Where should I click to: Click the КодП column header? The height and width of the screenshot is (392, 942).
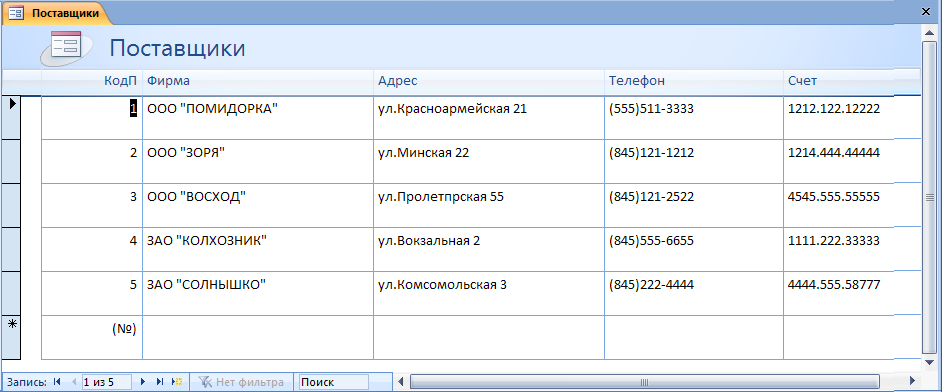point(92,81)
